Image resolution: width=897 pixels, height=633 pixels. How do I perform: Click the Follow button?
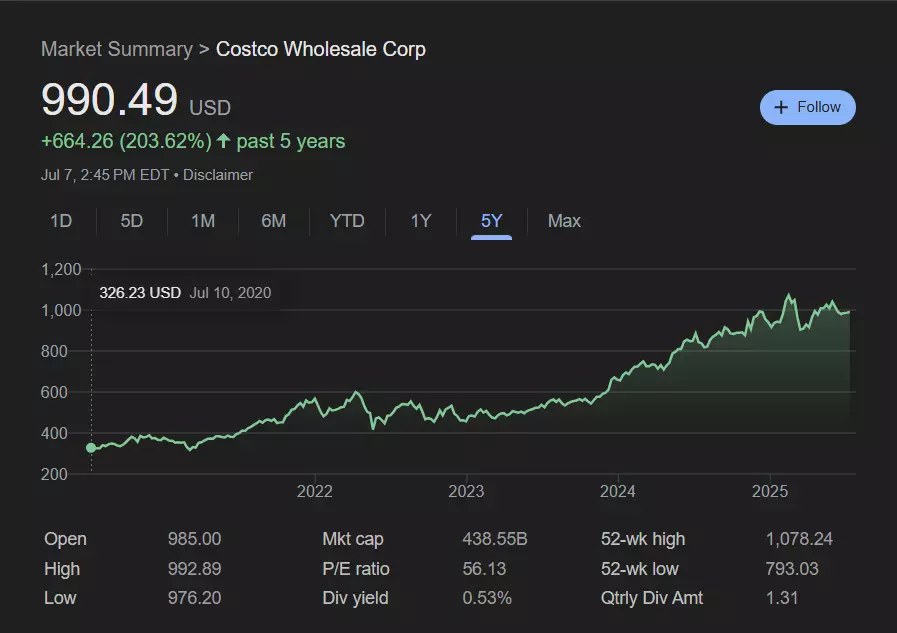click(807, 107)
